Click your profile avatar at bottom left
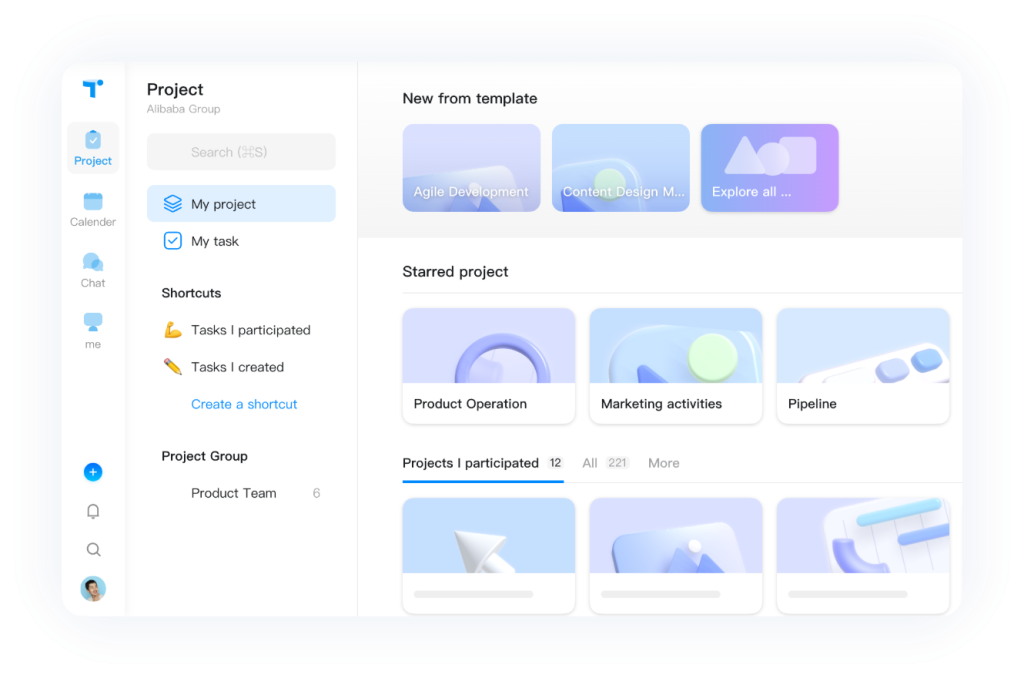 (x=92, y=589)
